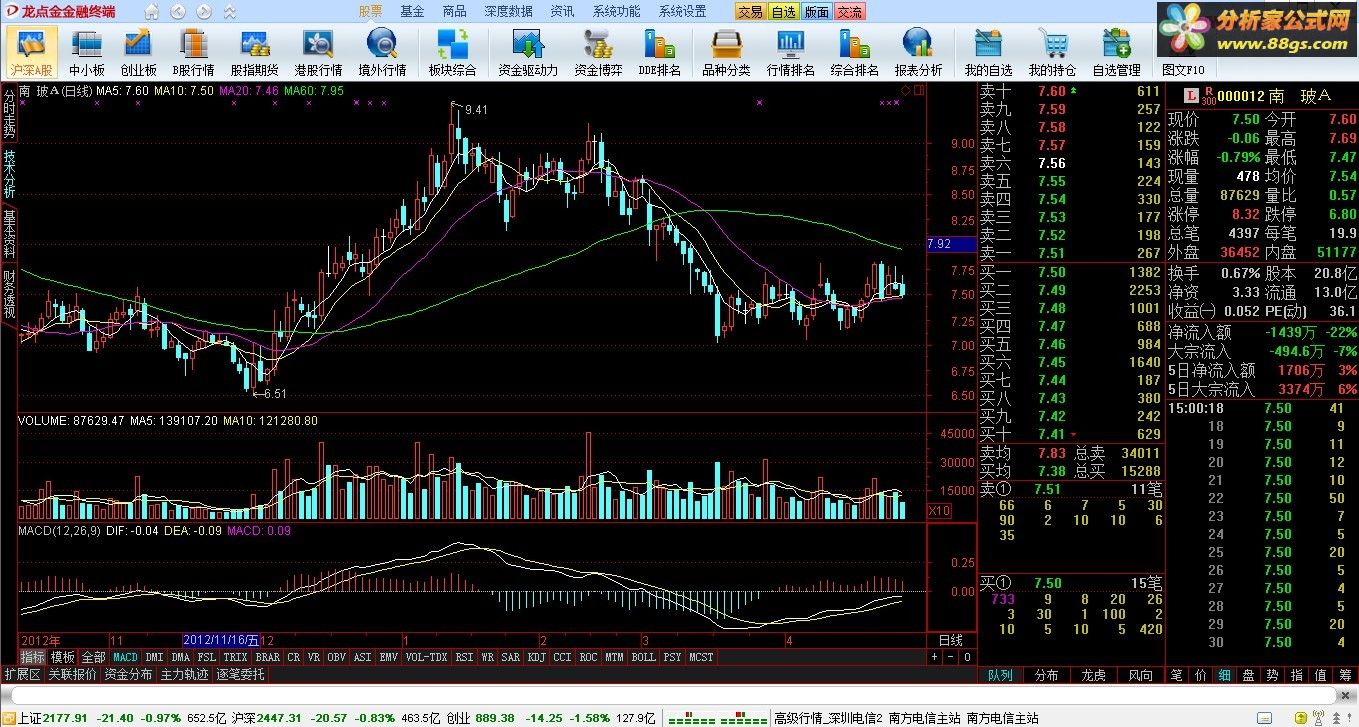The width and height of the screenshot is (1359, 727).
Task: Select the VOL-TDX indicator
Action: [427, 657]
